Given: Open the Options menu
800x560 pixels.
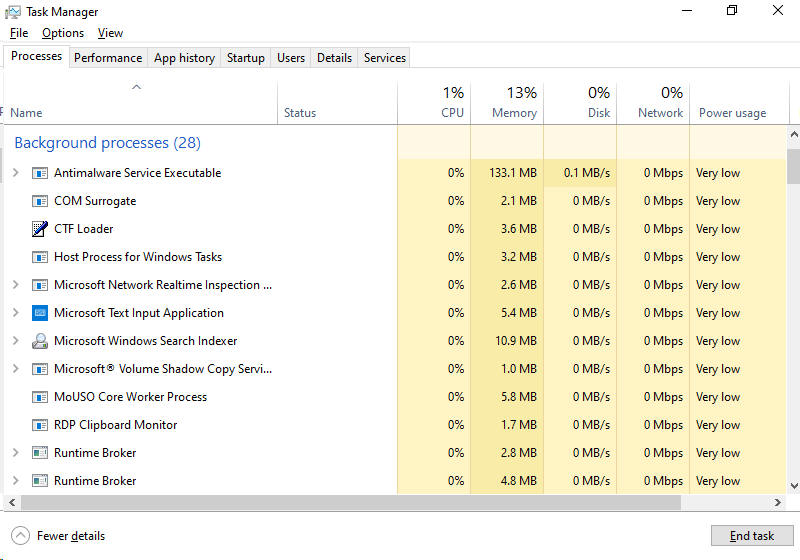Looking at the screenshot, I should click(63, 33).
